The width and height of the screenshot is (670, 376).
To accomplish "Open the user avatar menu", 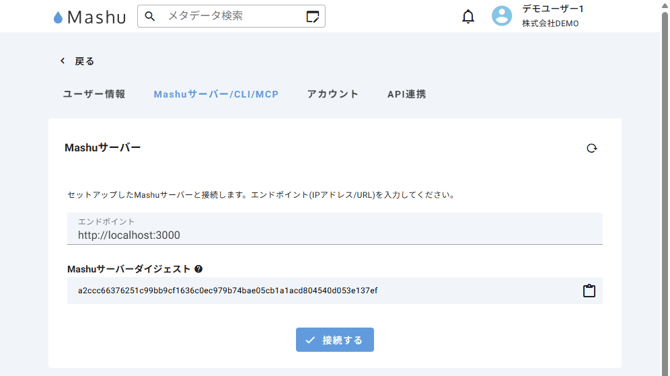I will click(502, 16).
